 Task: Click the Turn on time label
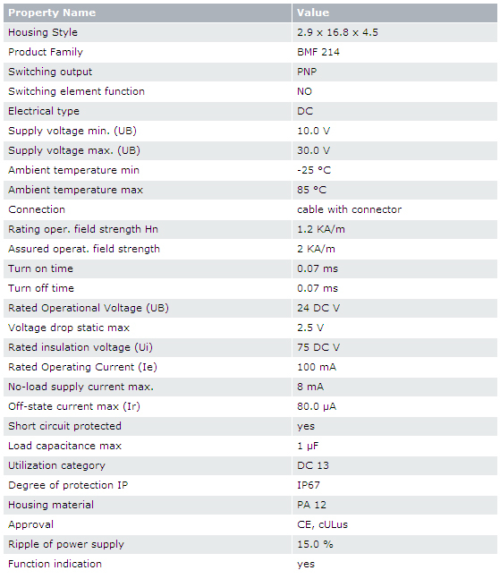(x=41, y=268)
